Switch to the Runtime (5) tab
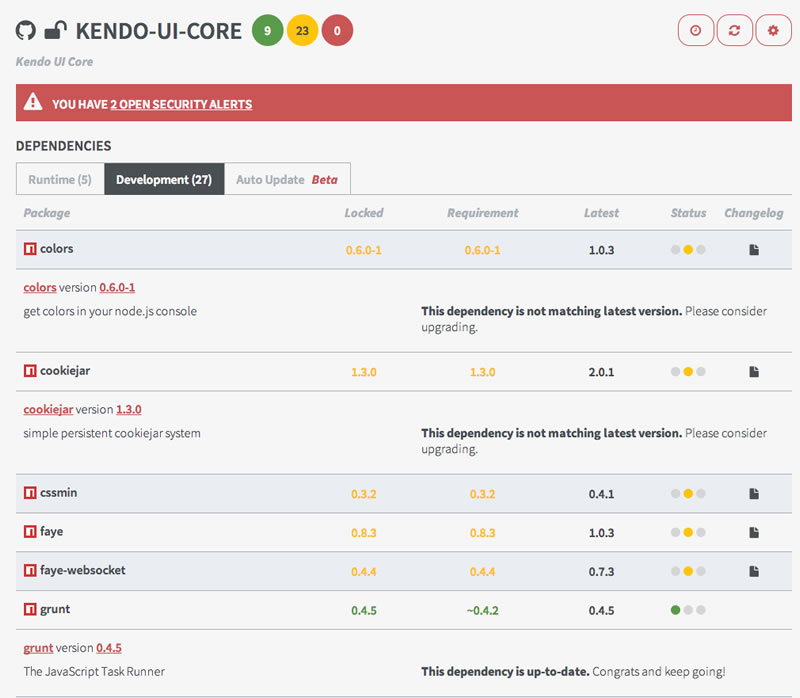 (60, 179)
